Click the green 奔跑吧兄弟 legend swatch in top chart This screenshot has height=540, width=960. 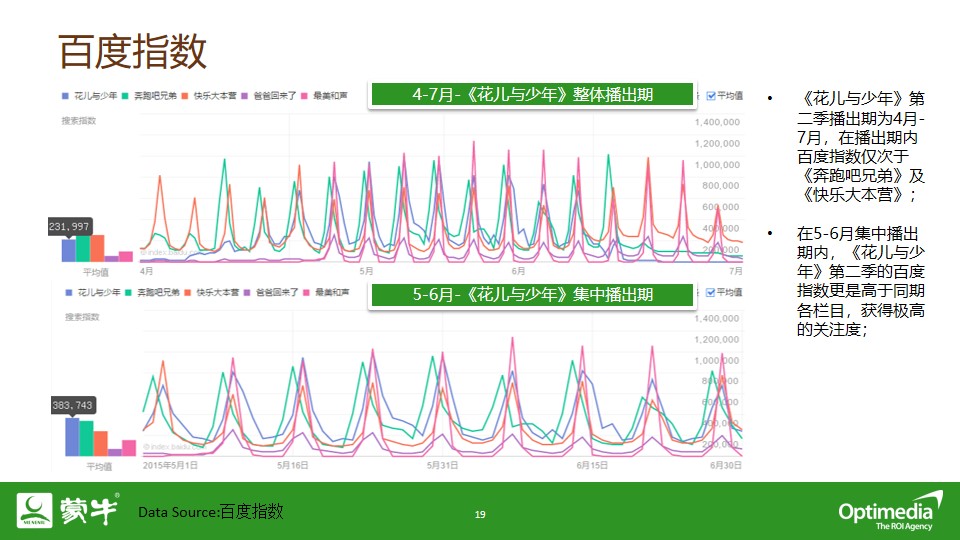[125, 96]
